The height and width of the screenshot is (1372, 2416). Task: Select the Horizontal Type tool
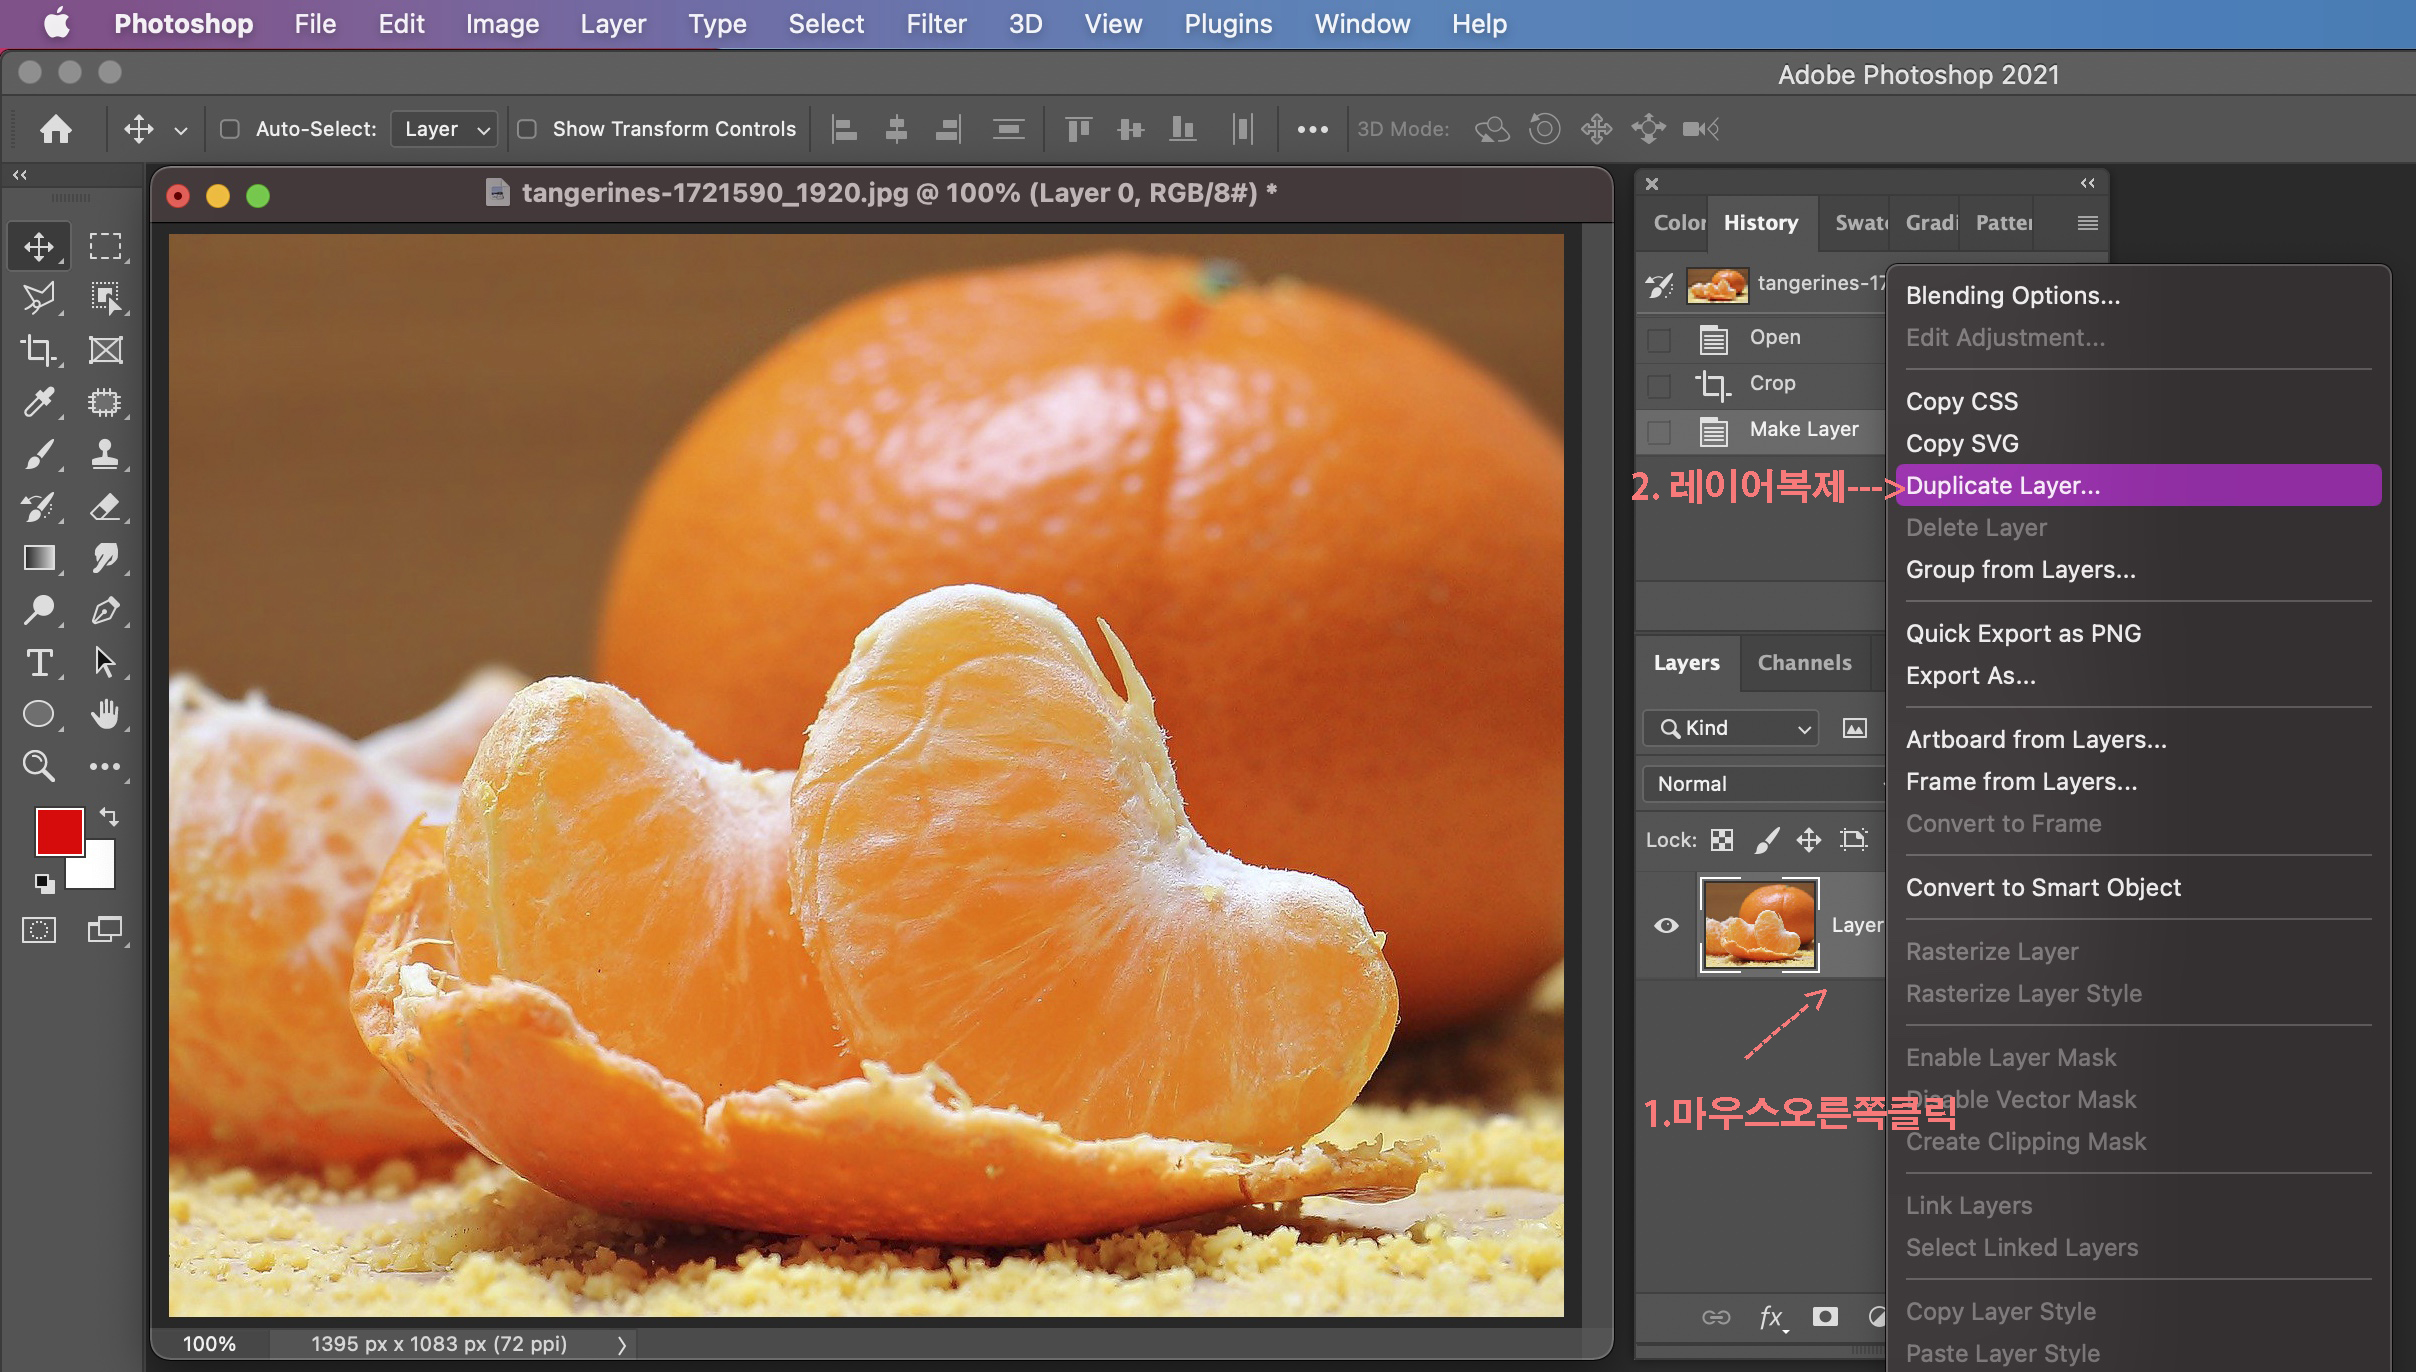pos(38,662)
